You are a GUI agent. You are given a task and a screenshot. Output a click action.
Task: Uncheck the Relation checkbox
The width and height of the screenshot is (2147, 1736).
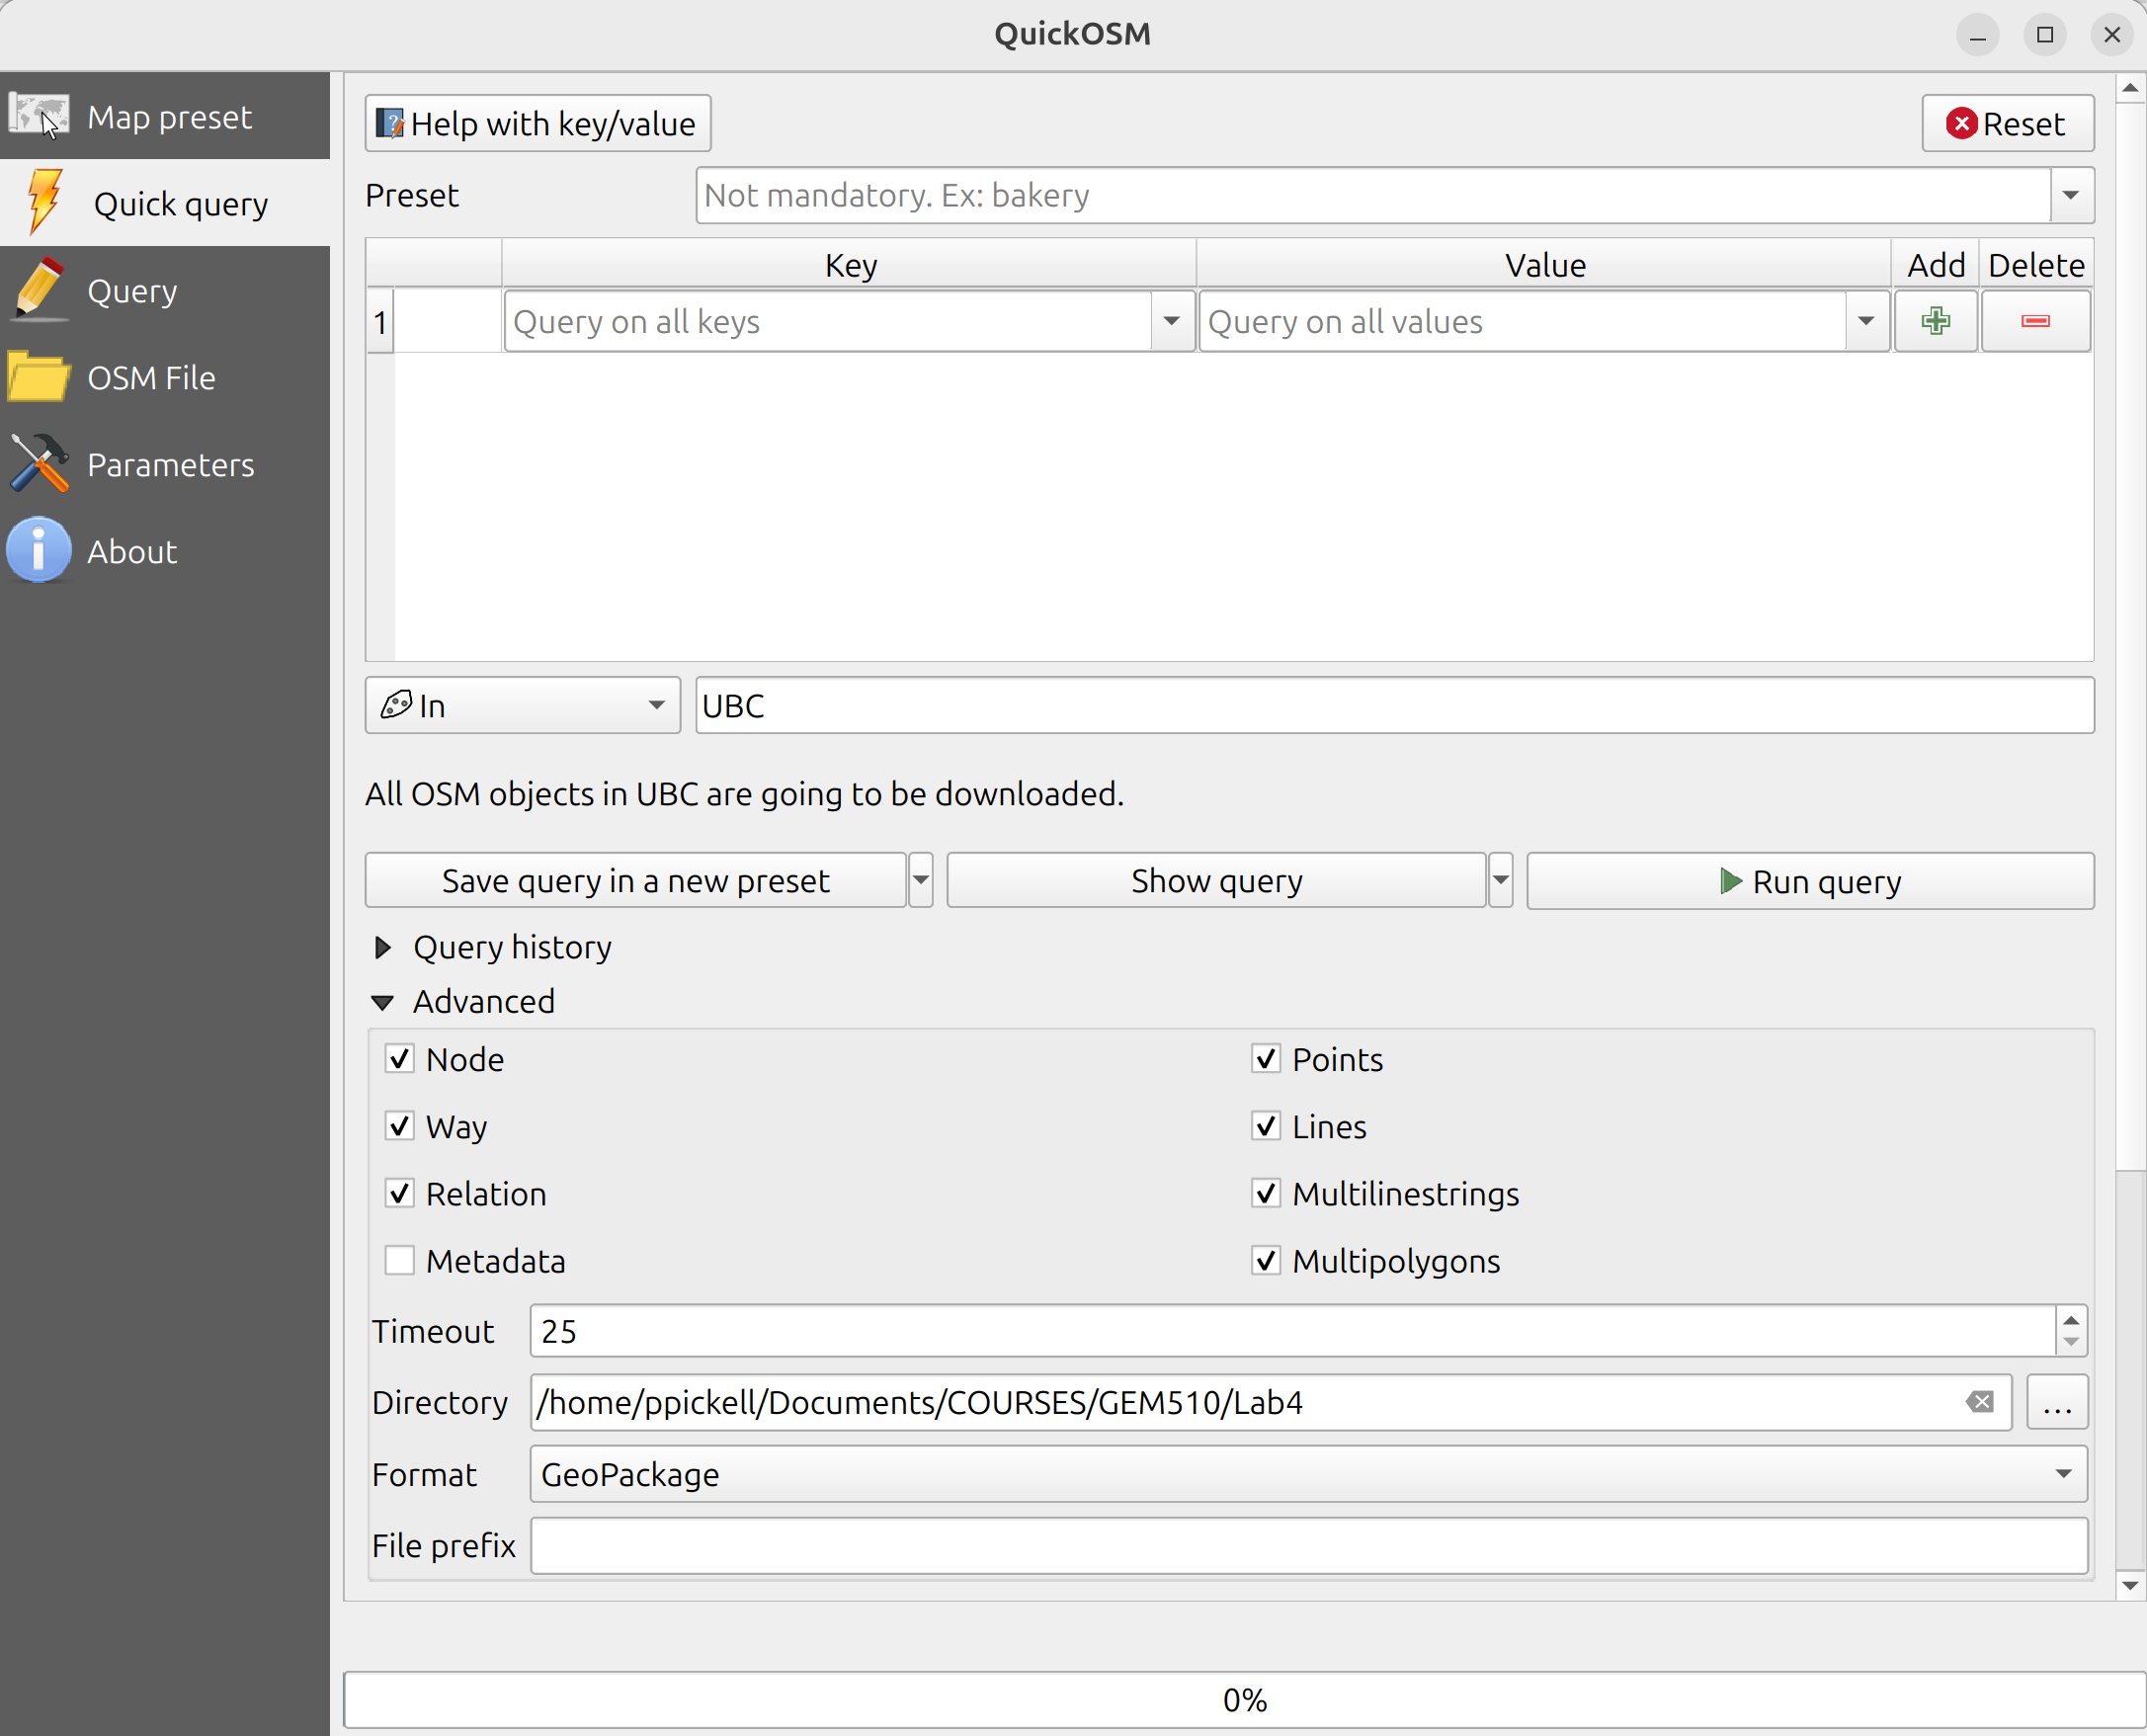coord(400,1193)
